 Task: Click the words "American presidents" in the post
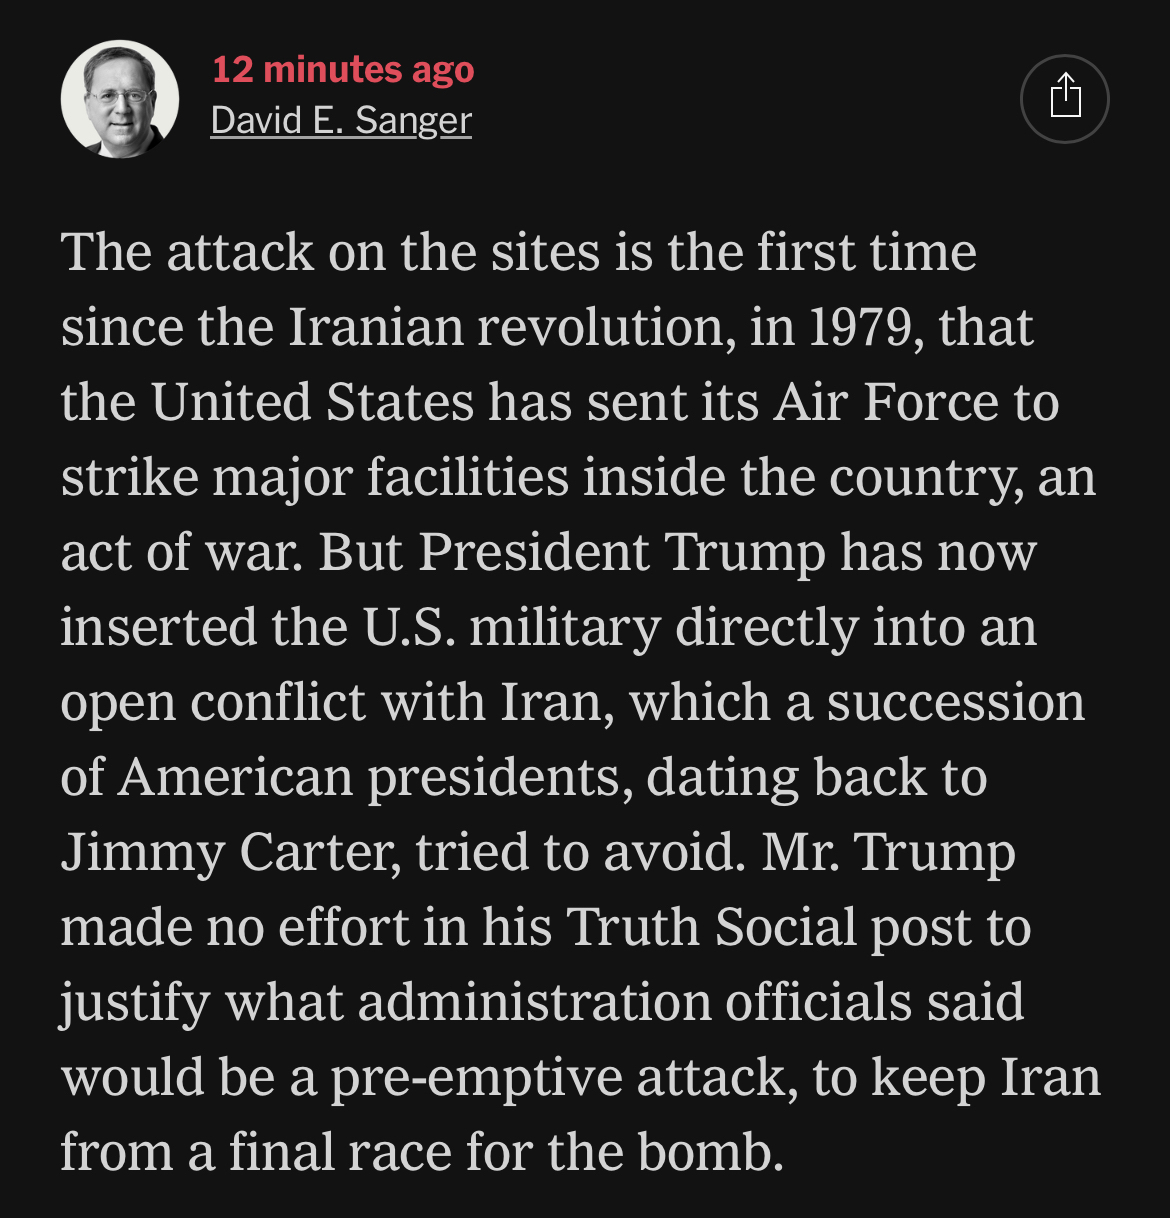[374, 777]
